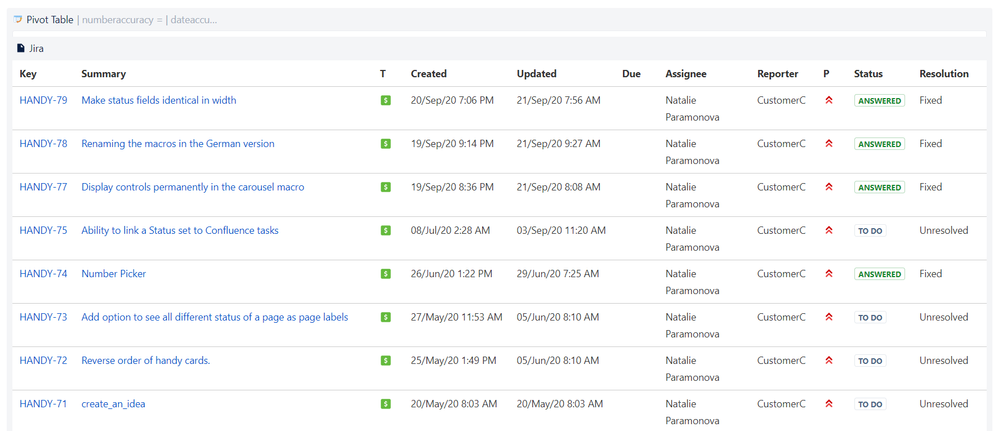998x431 pixels.
Task: Open issue HANDY-79 key link
Action: (43, 101)
